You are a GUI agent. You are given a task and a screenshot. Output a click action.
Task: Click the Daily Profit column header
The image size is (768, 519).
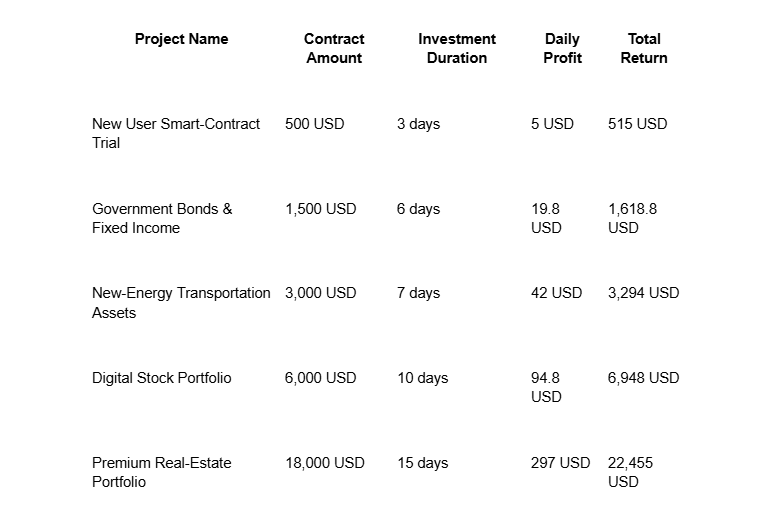pyautogui.click(x=562, y=48)
